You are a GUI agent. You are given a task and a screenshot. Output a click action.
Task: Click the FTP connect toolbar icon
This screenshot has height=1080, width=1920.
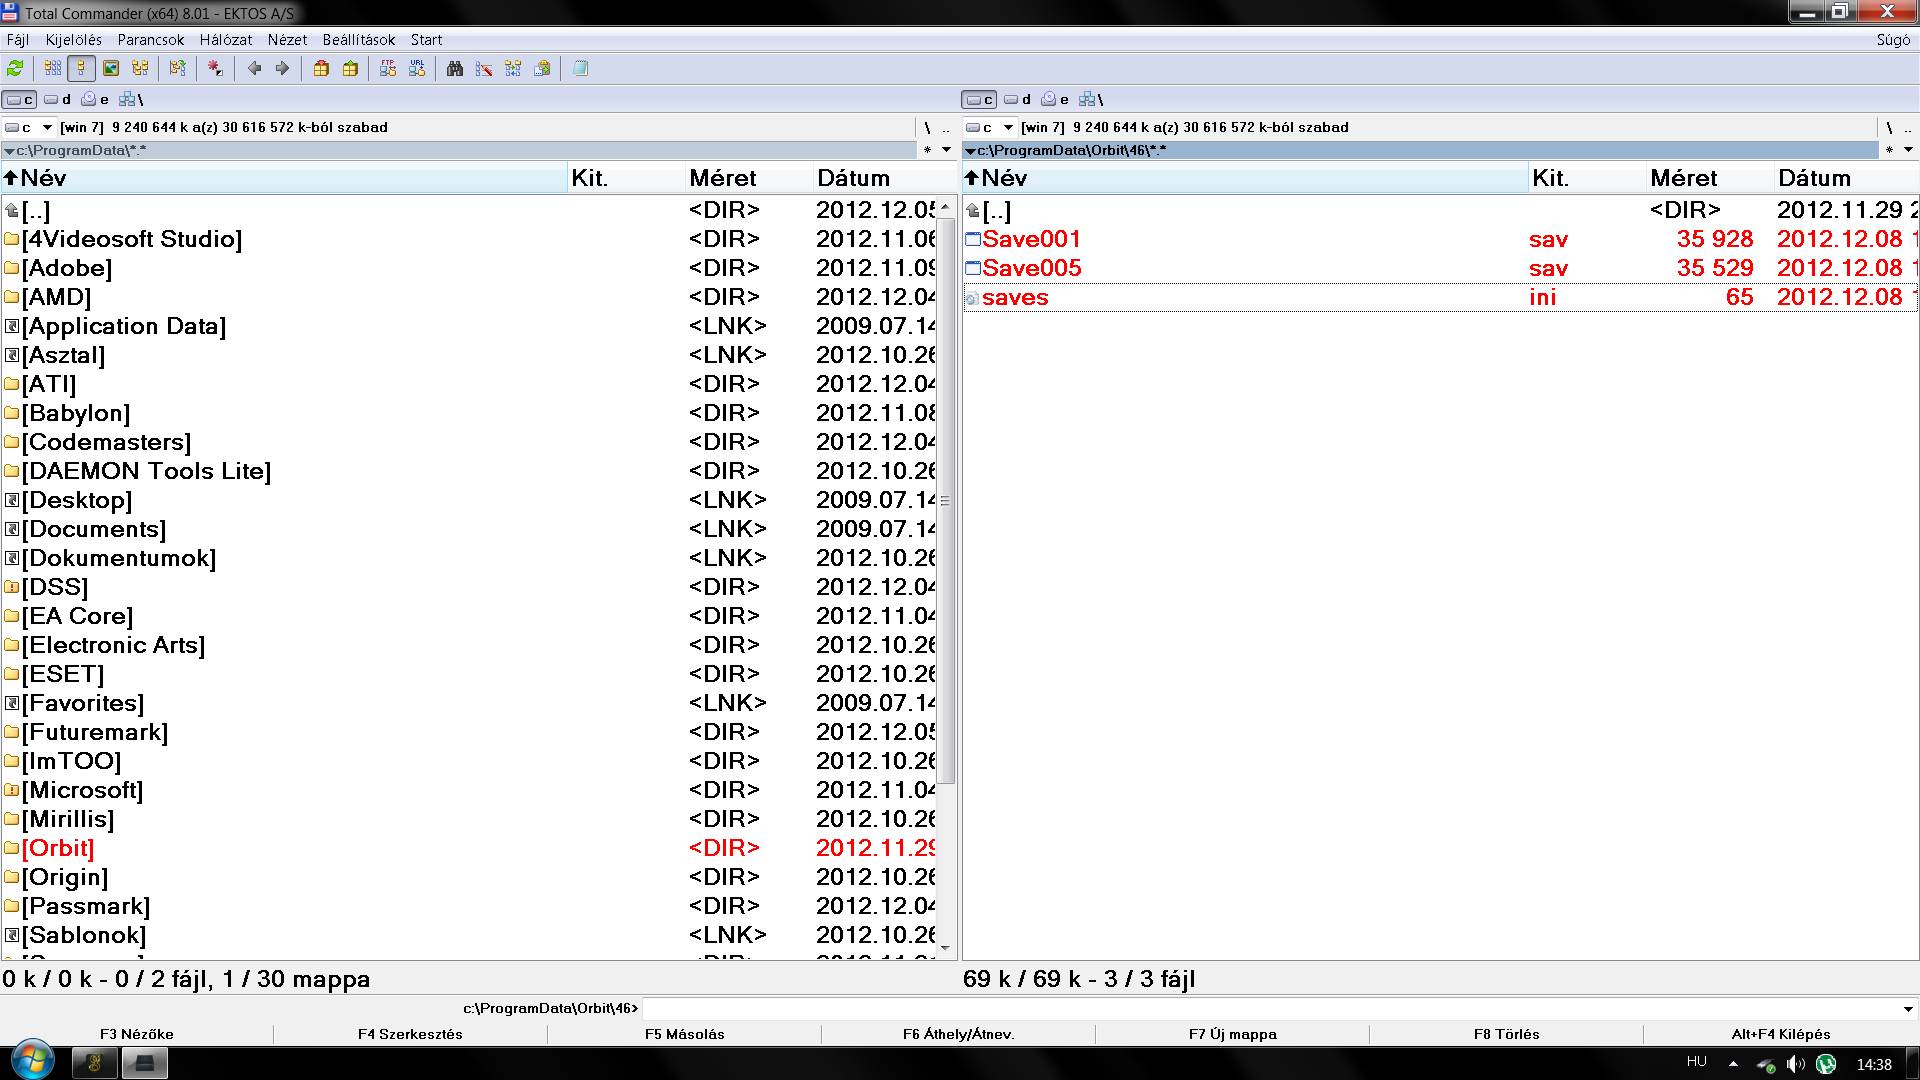388,68
